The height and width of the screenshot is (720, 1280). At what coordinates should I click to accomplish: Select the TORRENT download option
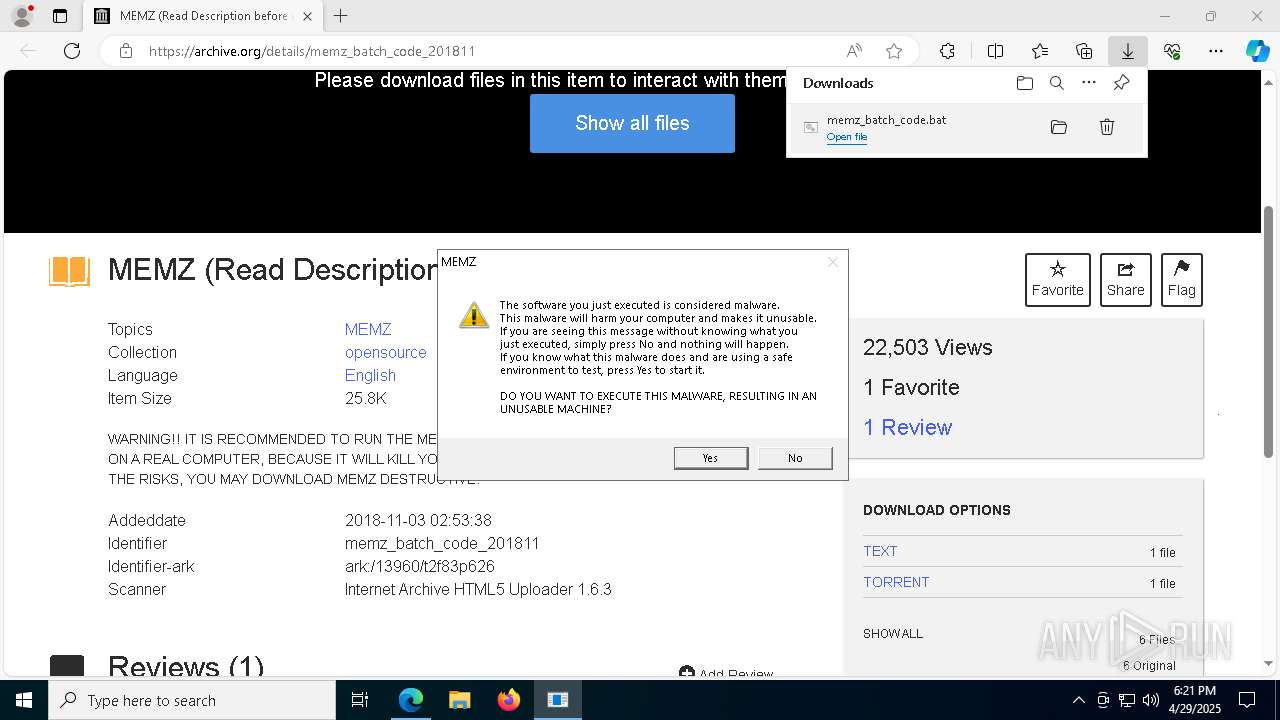point(896,582)
